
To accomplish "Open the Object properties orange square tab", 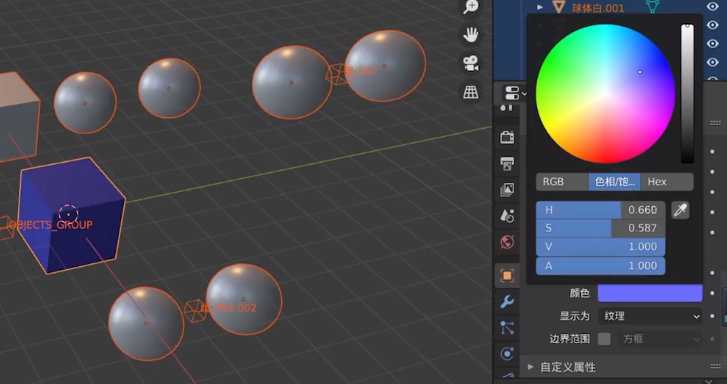I will [x=507, y=275].
